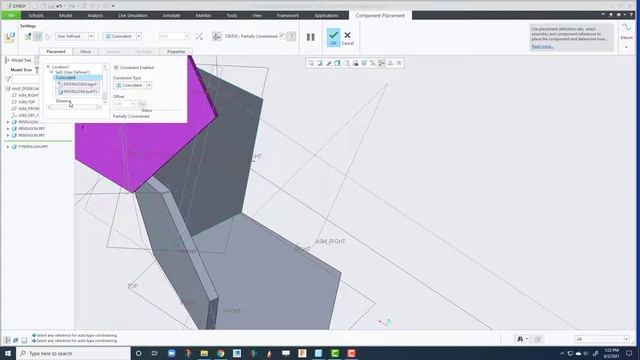Screen dimensions: 640x360
Task: Switch to the Placement tab
Action: (x=56, y=51)
